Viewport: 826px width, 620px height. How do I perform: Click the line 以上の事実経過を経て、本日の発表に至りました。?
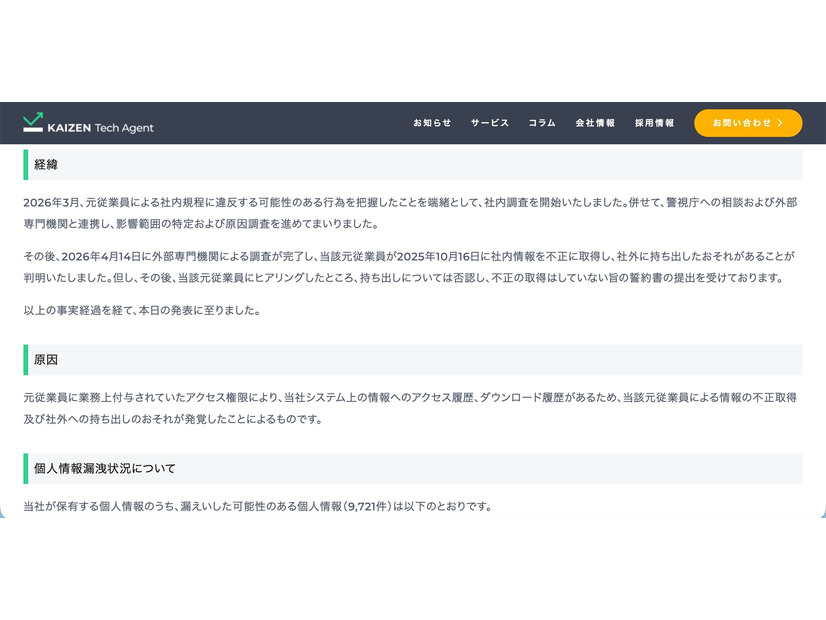coord(142,310)
